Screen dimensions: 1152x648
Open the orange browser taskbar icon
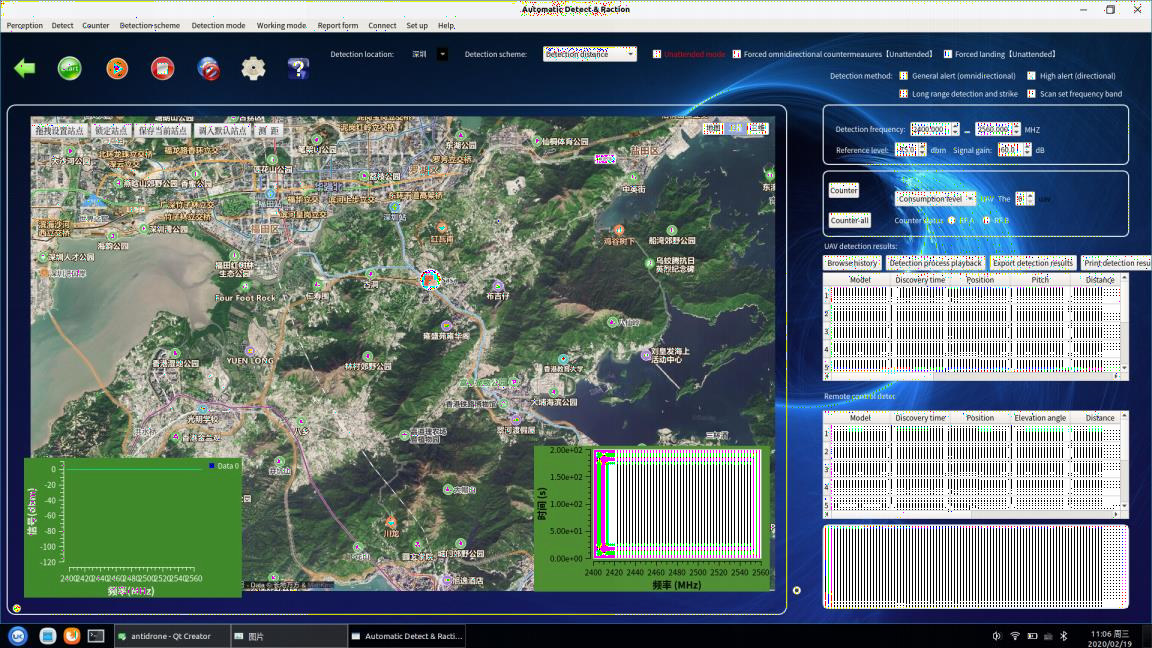pyautogui.click(x=71, y=636)
